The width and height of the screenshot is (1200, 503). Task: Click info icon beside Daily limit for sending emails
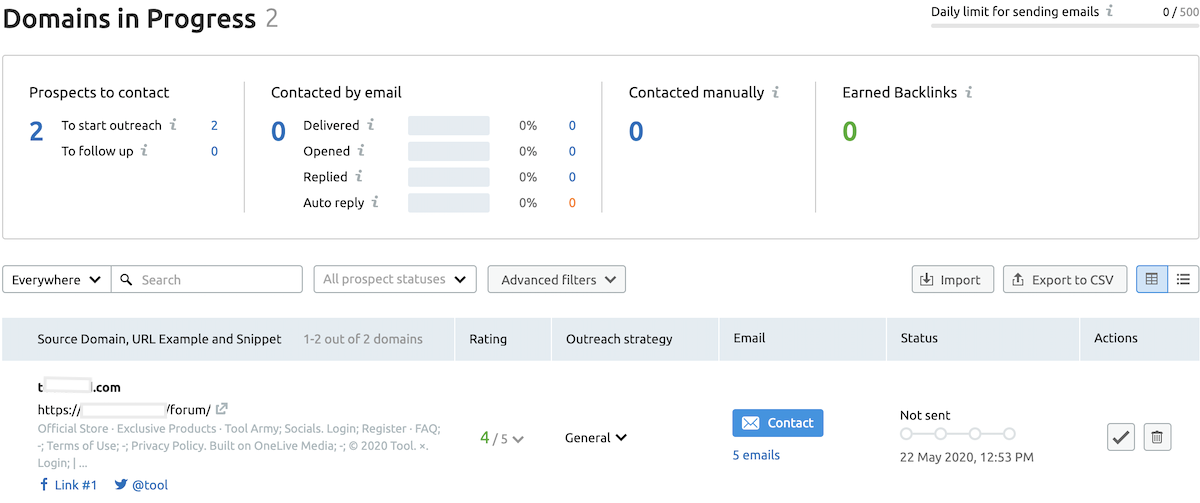point(1109,12)
